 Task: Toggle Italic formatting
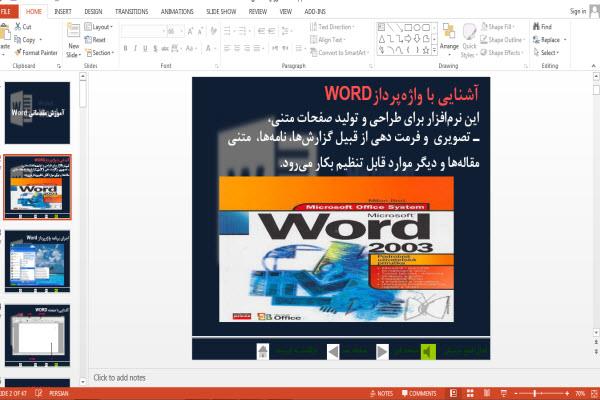pos(135,49)
